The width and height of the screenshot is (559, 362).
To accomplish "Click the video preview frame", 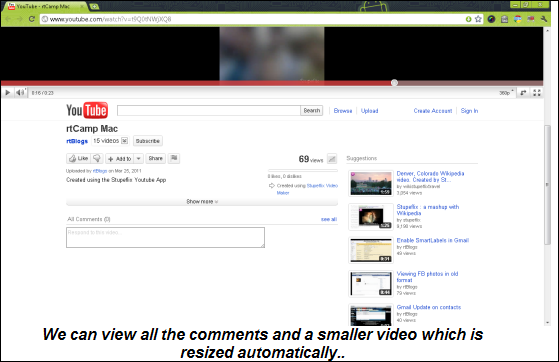I will (x=272, y=53).
